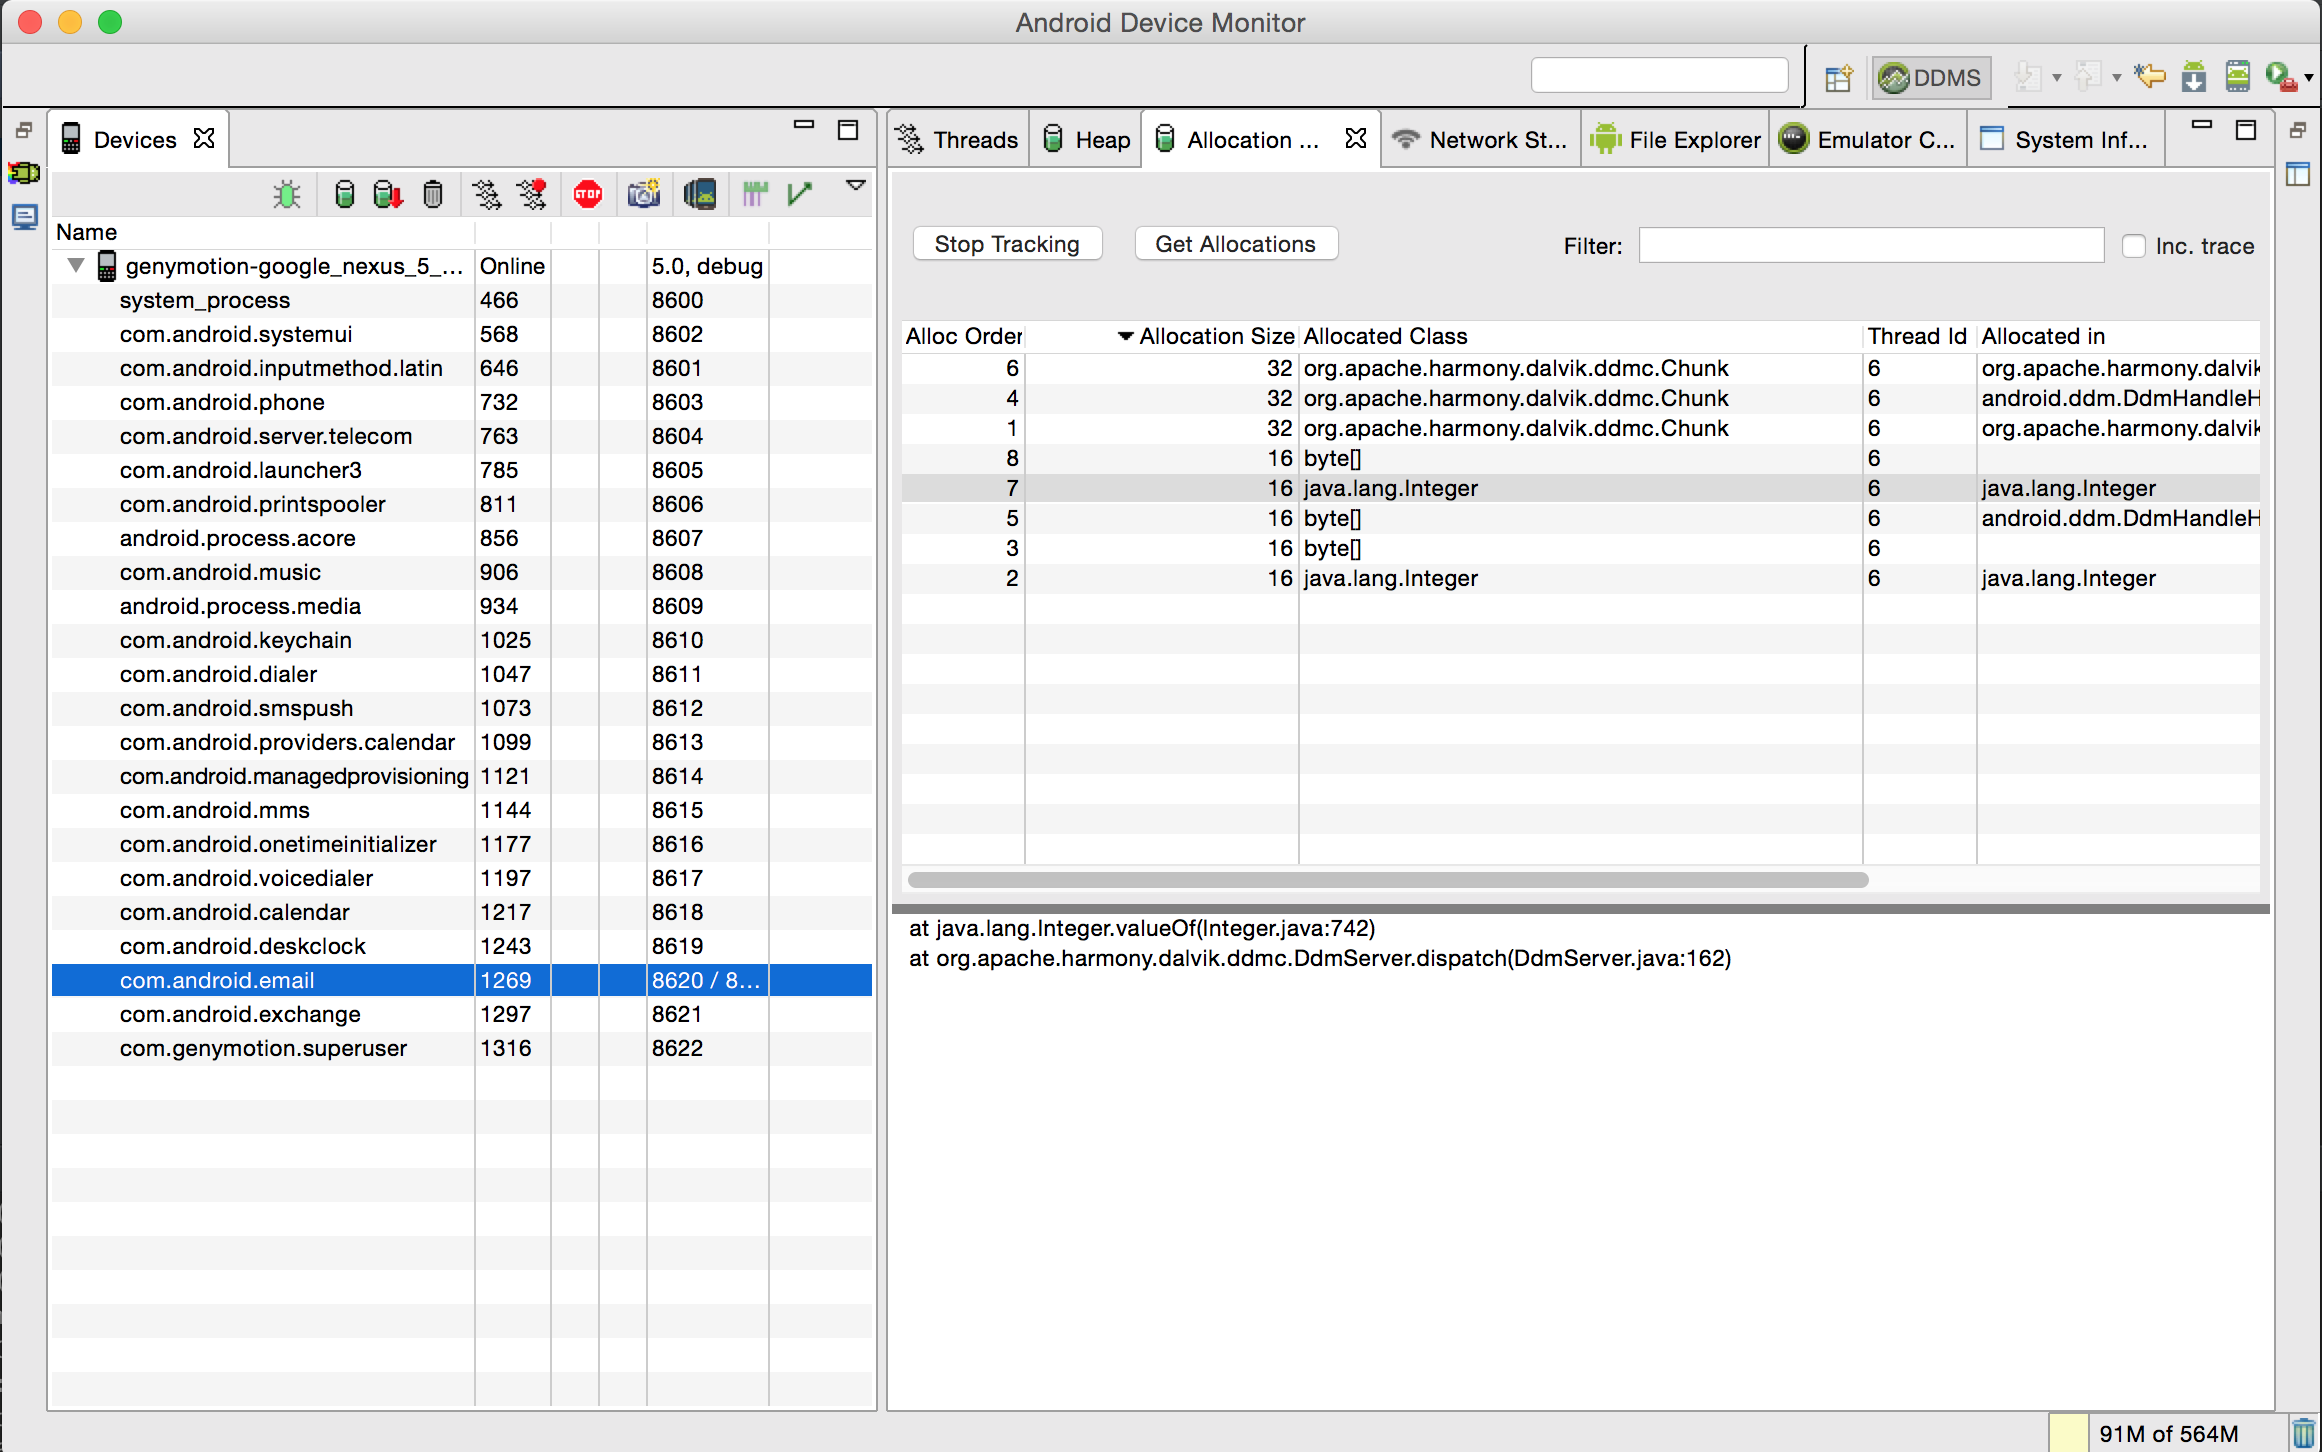Start method profiling with red-dot threads icon
The image size is (2322, 1452).
(532, 194)
